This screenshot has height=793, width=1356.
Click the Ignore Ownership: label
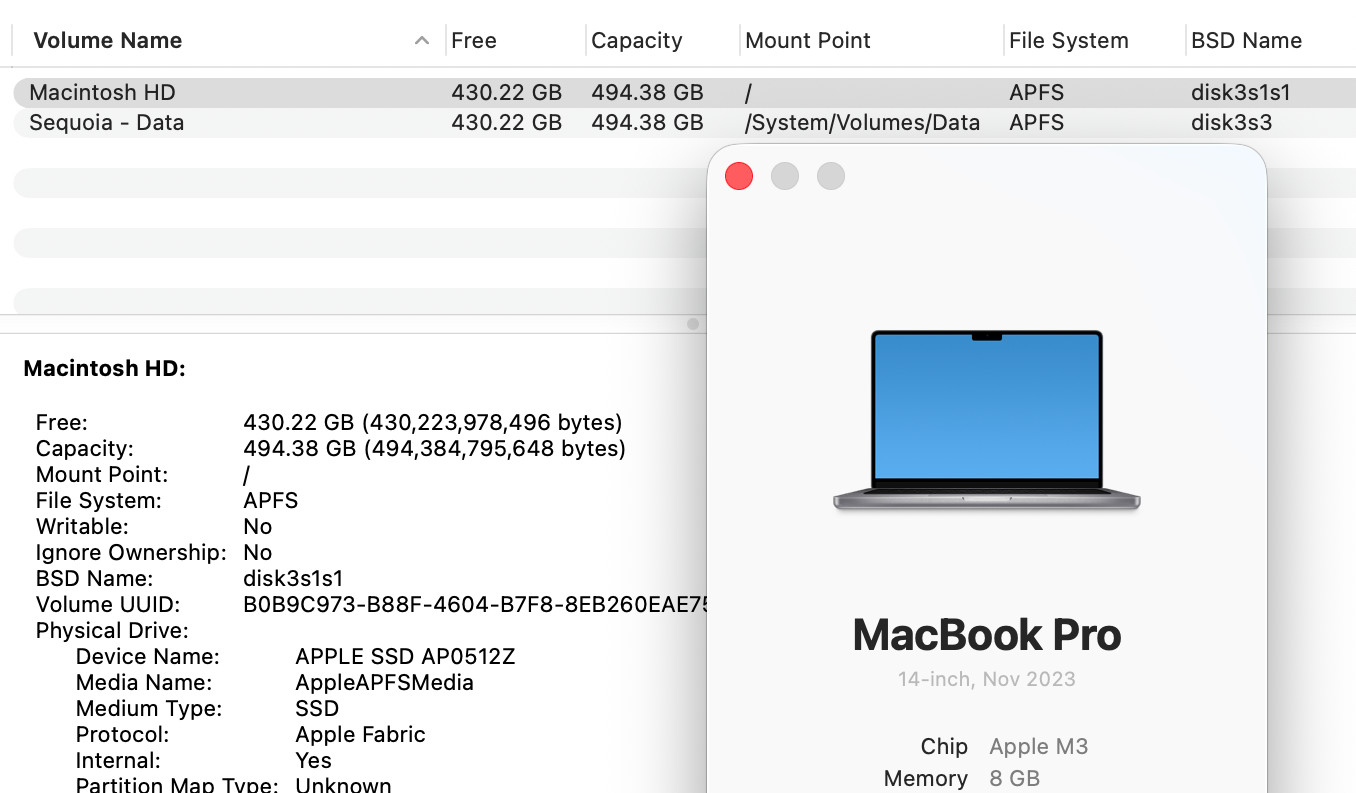[x=131, y=553]
